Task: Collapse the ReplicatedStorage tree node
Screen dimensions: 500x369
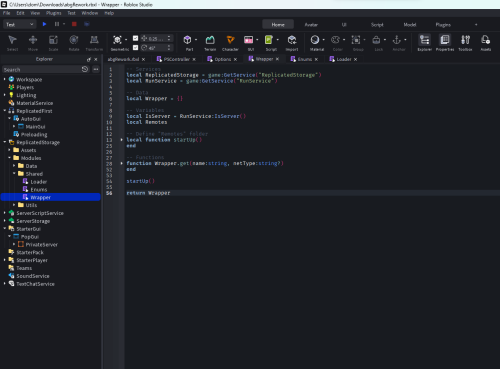Action: (5, 142)
